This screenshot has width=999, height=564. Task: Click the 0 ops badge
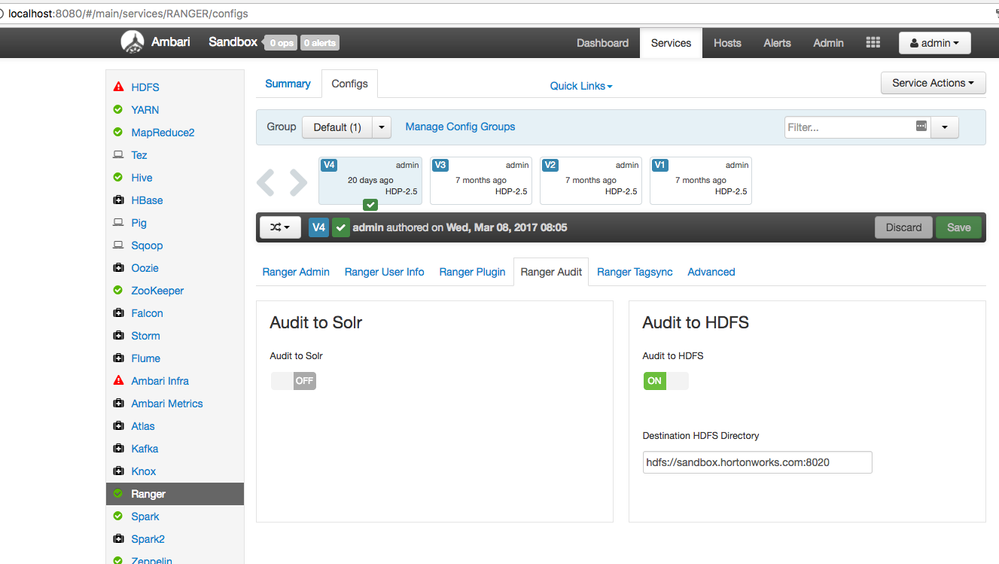pyautogui.click(x=280, y=43)
